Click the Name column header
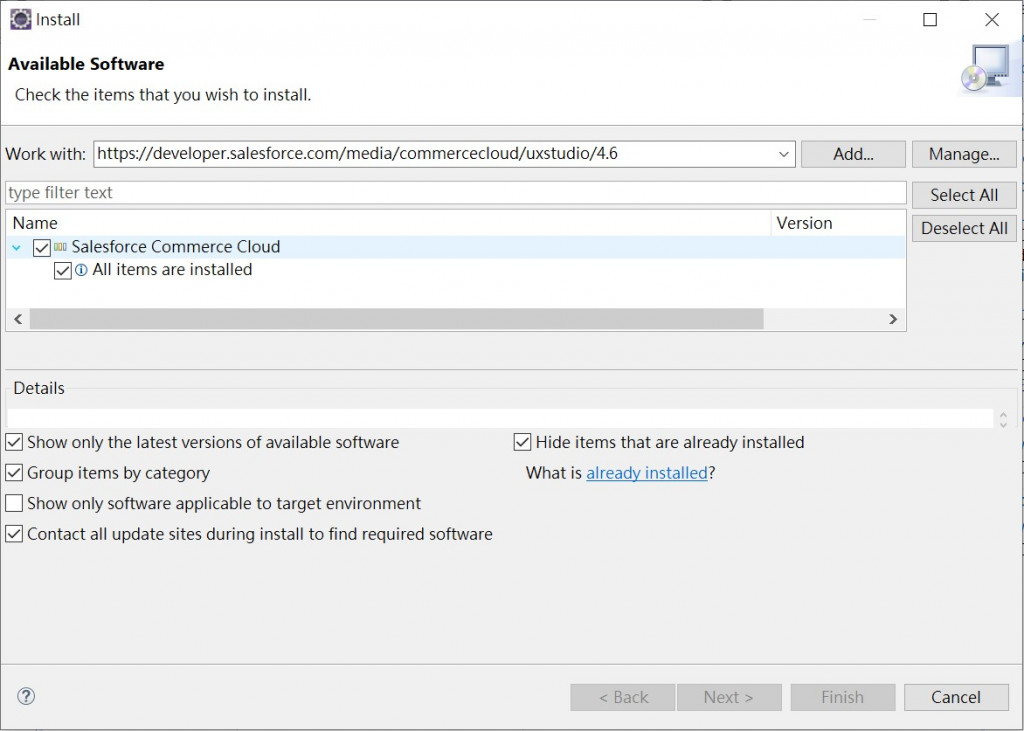 pos(35,223)
